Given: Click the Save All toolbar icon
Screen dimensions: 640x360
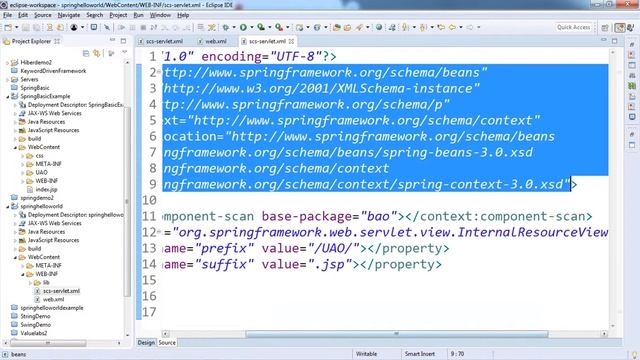Looking at the screenshot, I should (36, 27).
